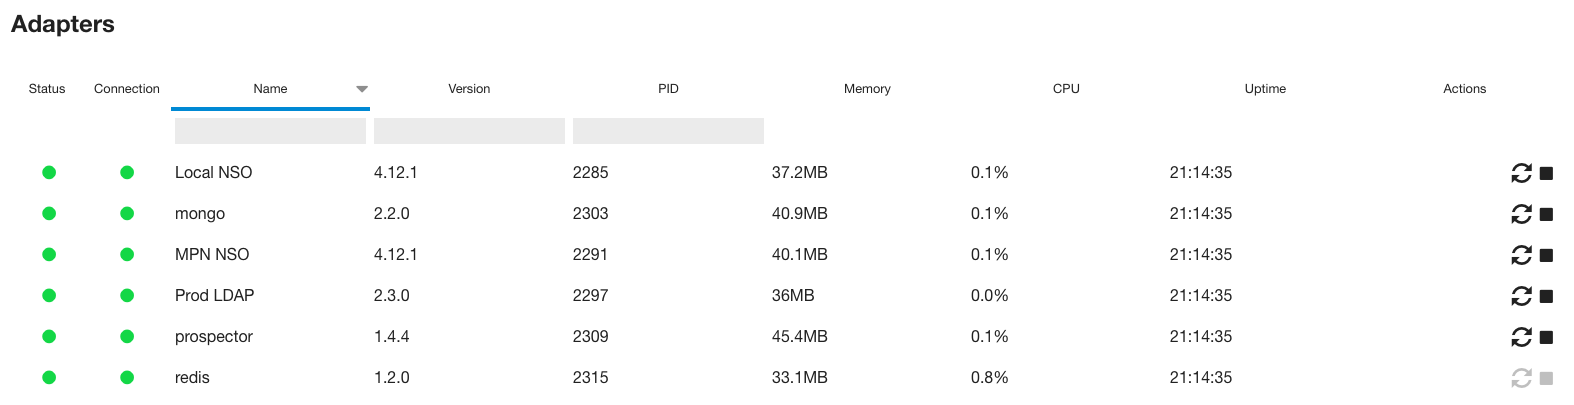This screenshot has width=1574, height=405.
Task: Restart the prospector adapter
Action: (1521, 337)
